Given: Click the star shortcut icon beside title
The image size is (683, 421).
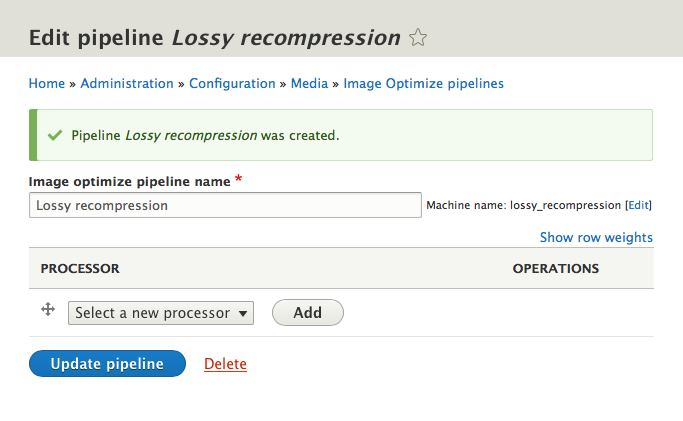Looking at the screenshot, I should coord(418,37).
